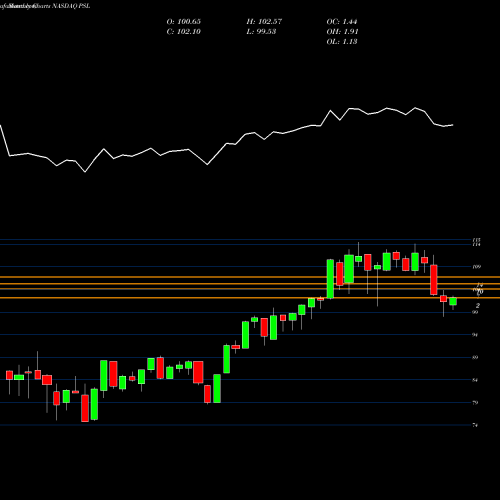Click the OL: 1.13 value
500x500 pixels.
pyautogui.click(x=342, y=42)
